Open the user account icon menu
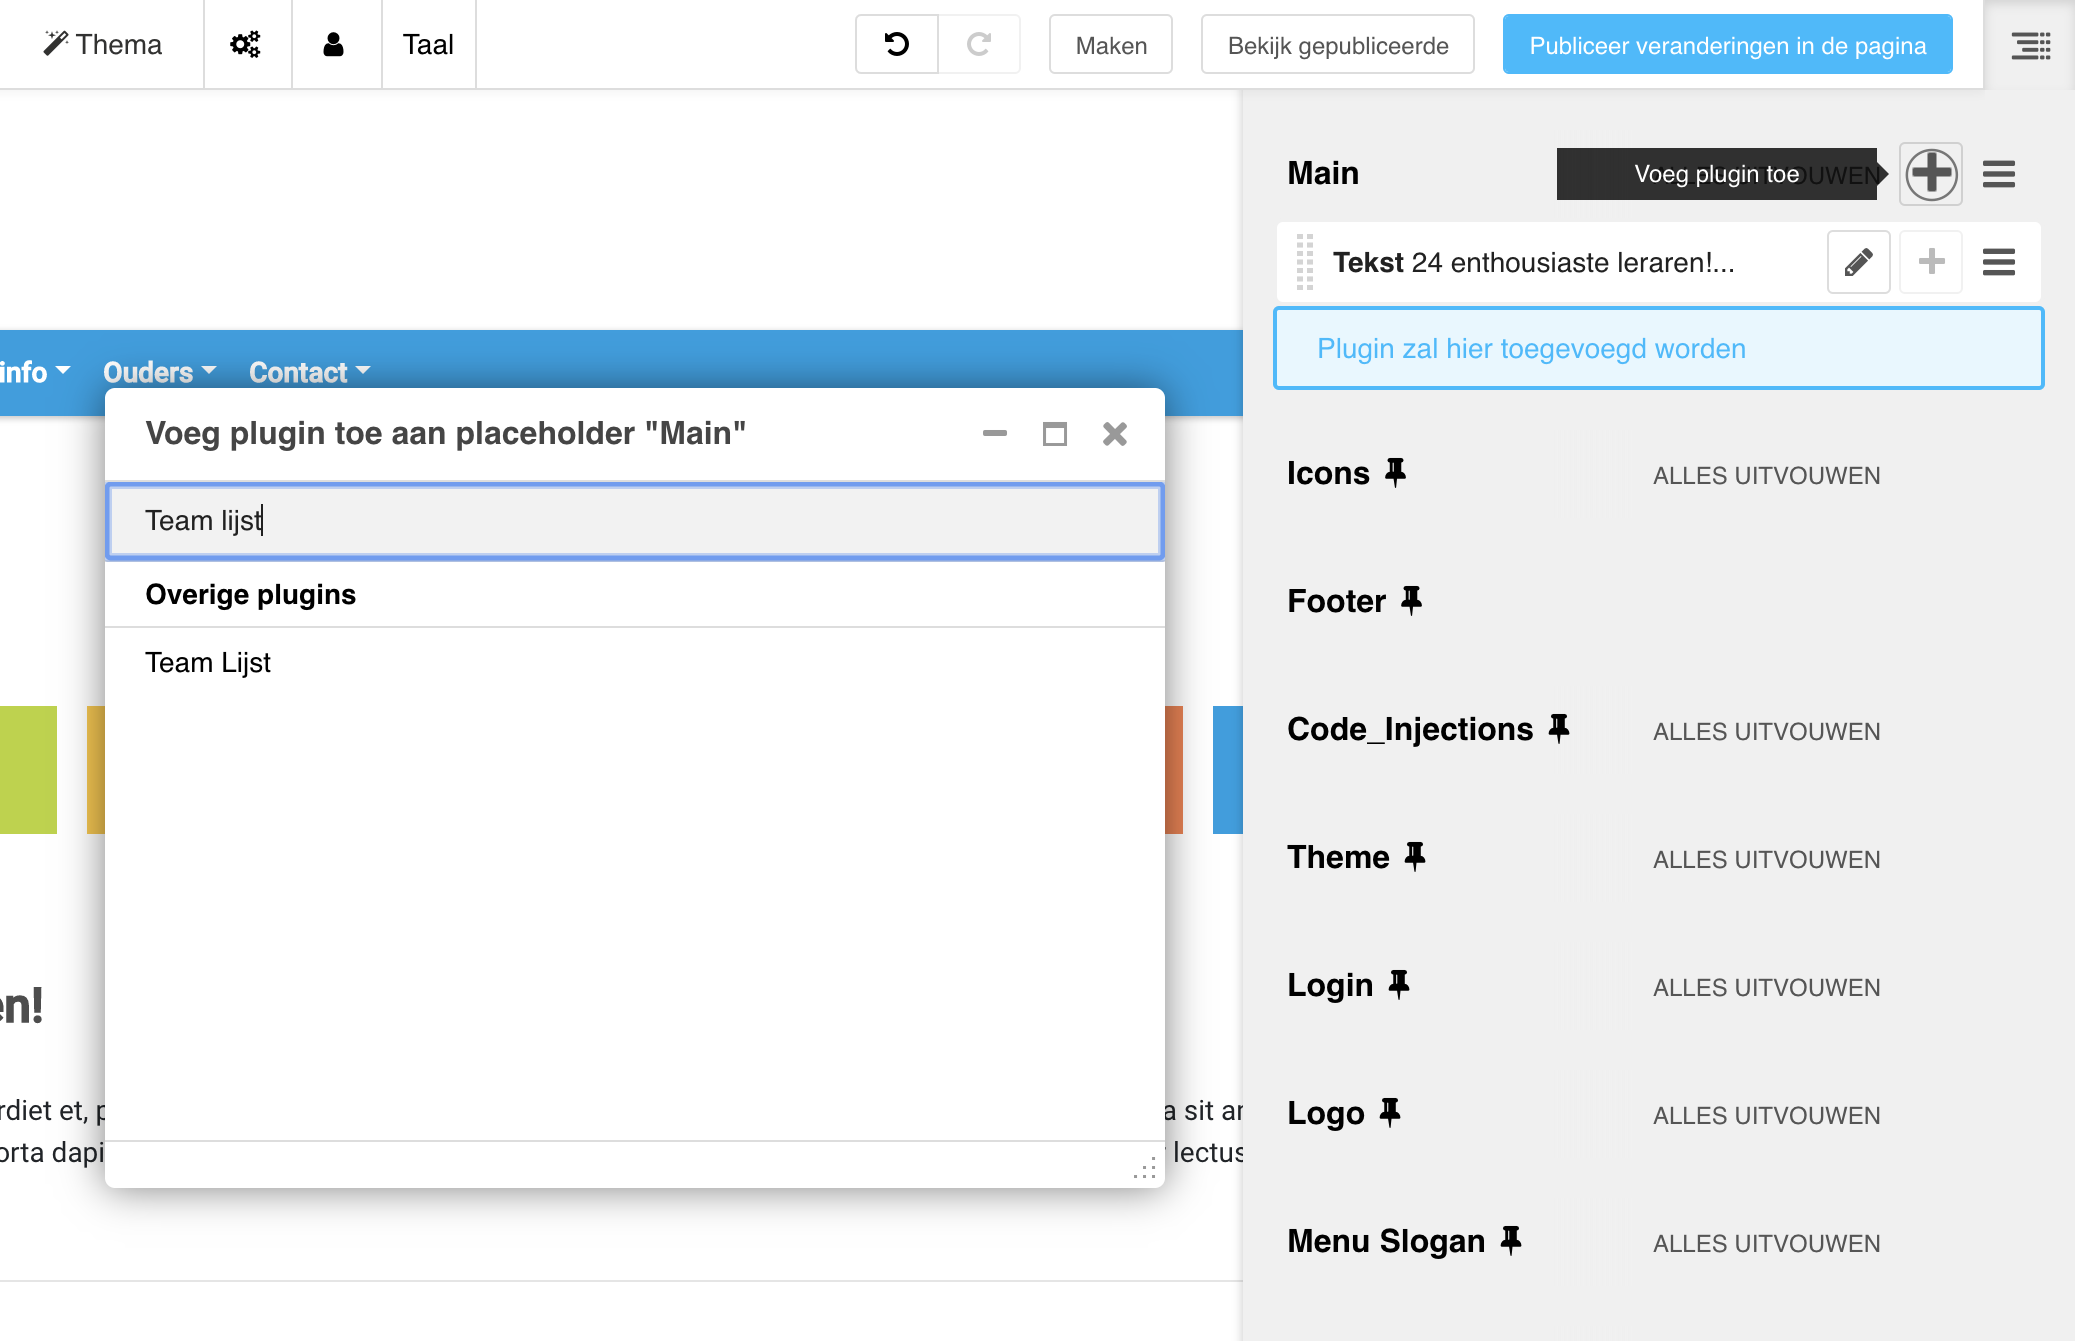Image resolution: width=2075 pixels, height=1341 pixels. (x=334, y=44)
